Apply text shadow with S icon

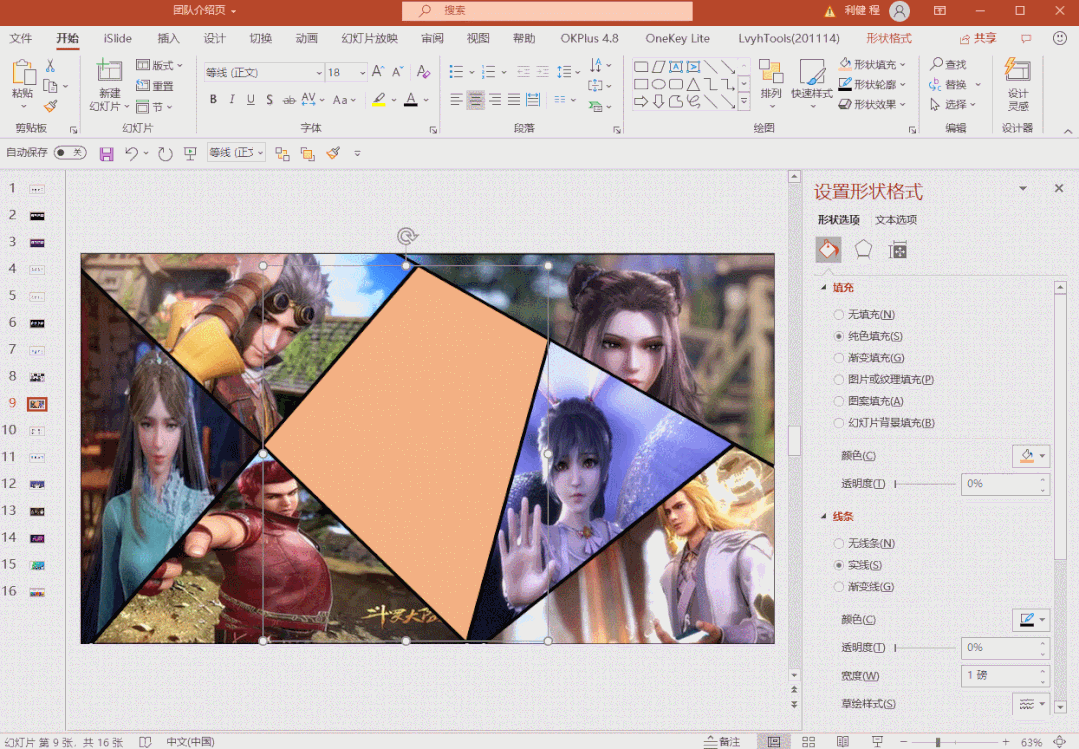(269, 100)
